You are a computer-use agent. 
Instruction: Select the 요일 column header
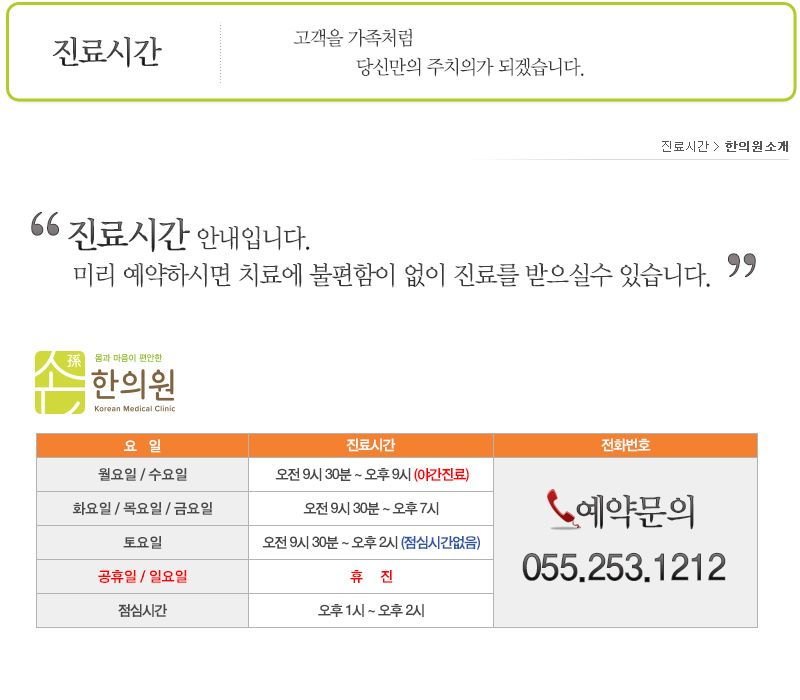pyautogui.click(x=142, y=446)
